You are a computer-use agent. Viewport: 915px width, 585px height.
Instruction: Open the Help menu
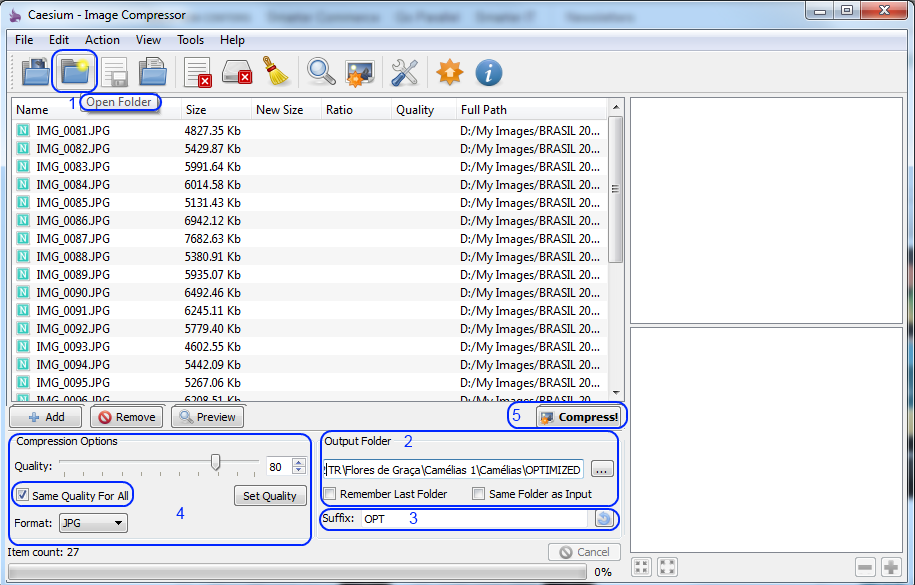(x=232, y=40)
